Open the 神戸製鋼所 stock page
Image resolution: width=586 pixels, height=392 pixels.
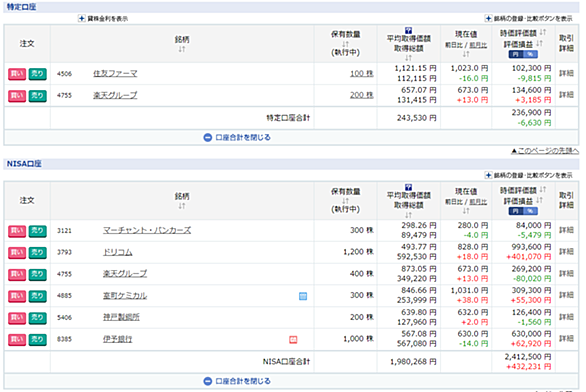point(121,317)
